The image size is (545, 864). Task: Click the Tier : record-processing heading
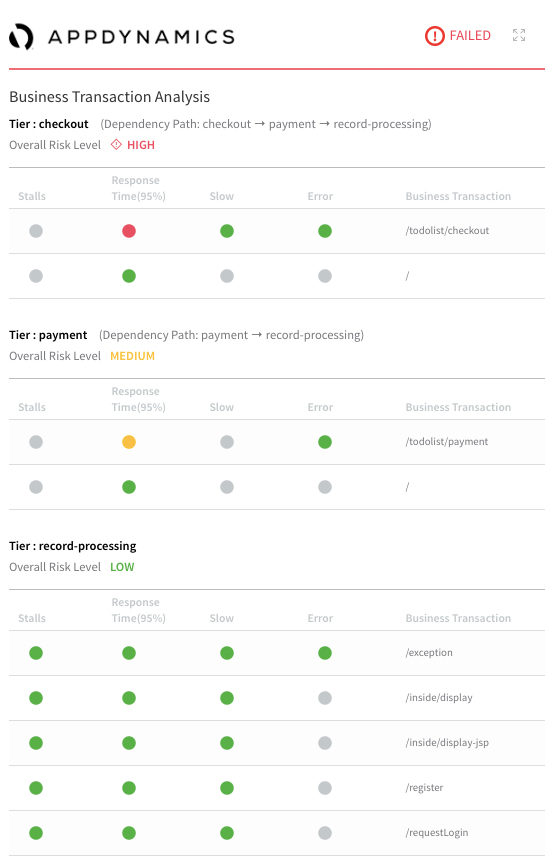(x=73, y=546)
